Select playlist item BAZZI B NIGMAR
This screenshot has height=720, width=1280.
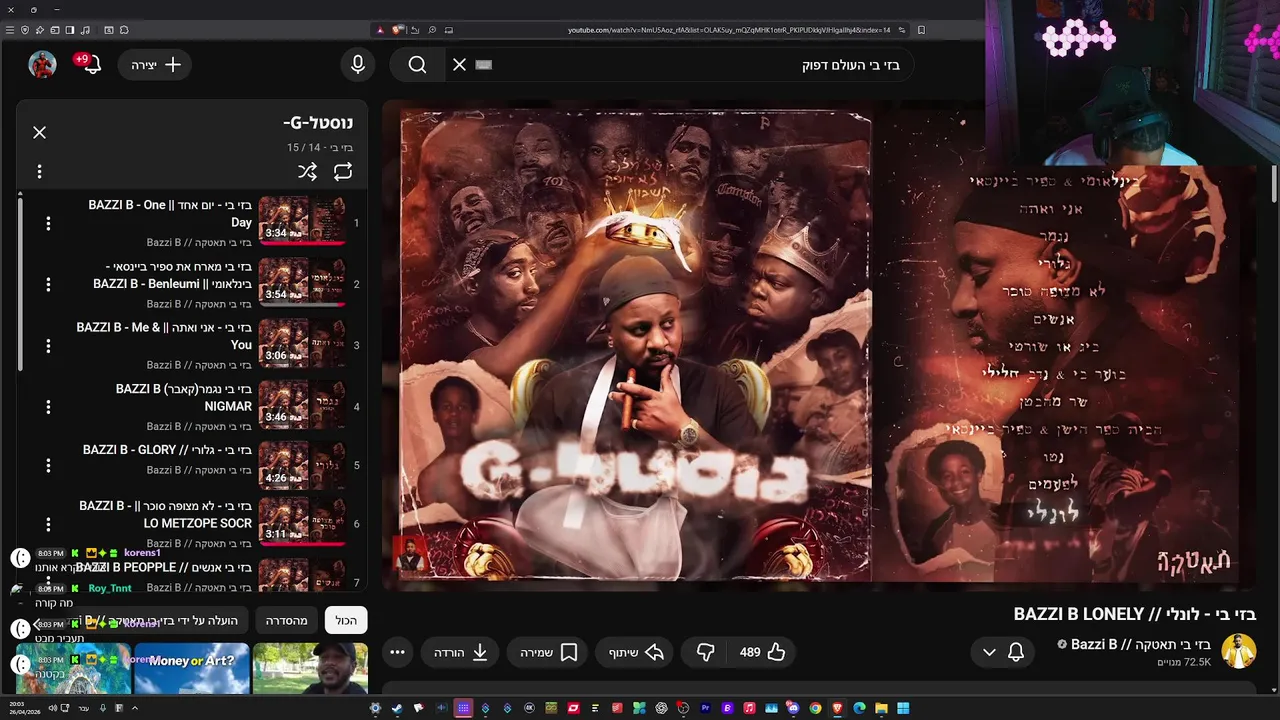190,405
